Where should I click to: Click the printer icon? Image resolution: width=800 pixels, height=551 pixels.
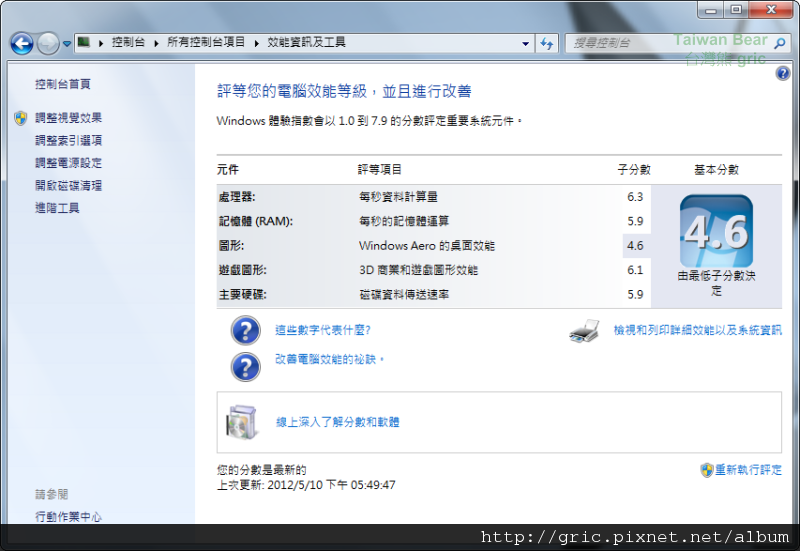pos(585,331)
